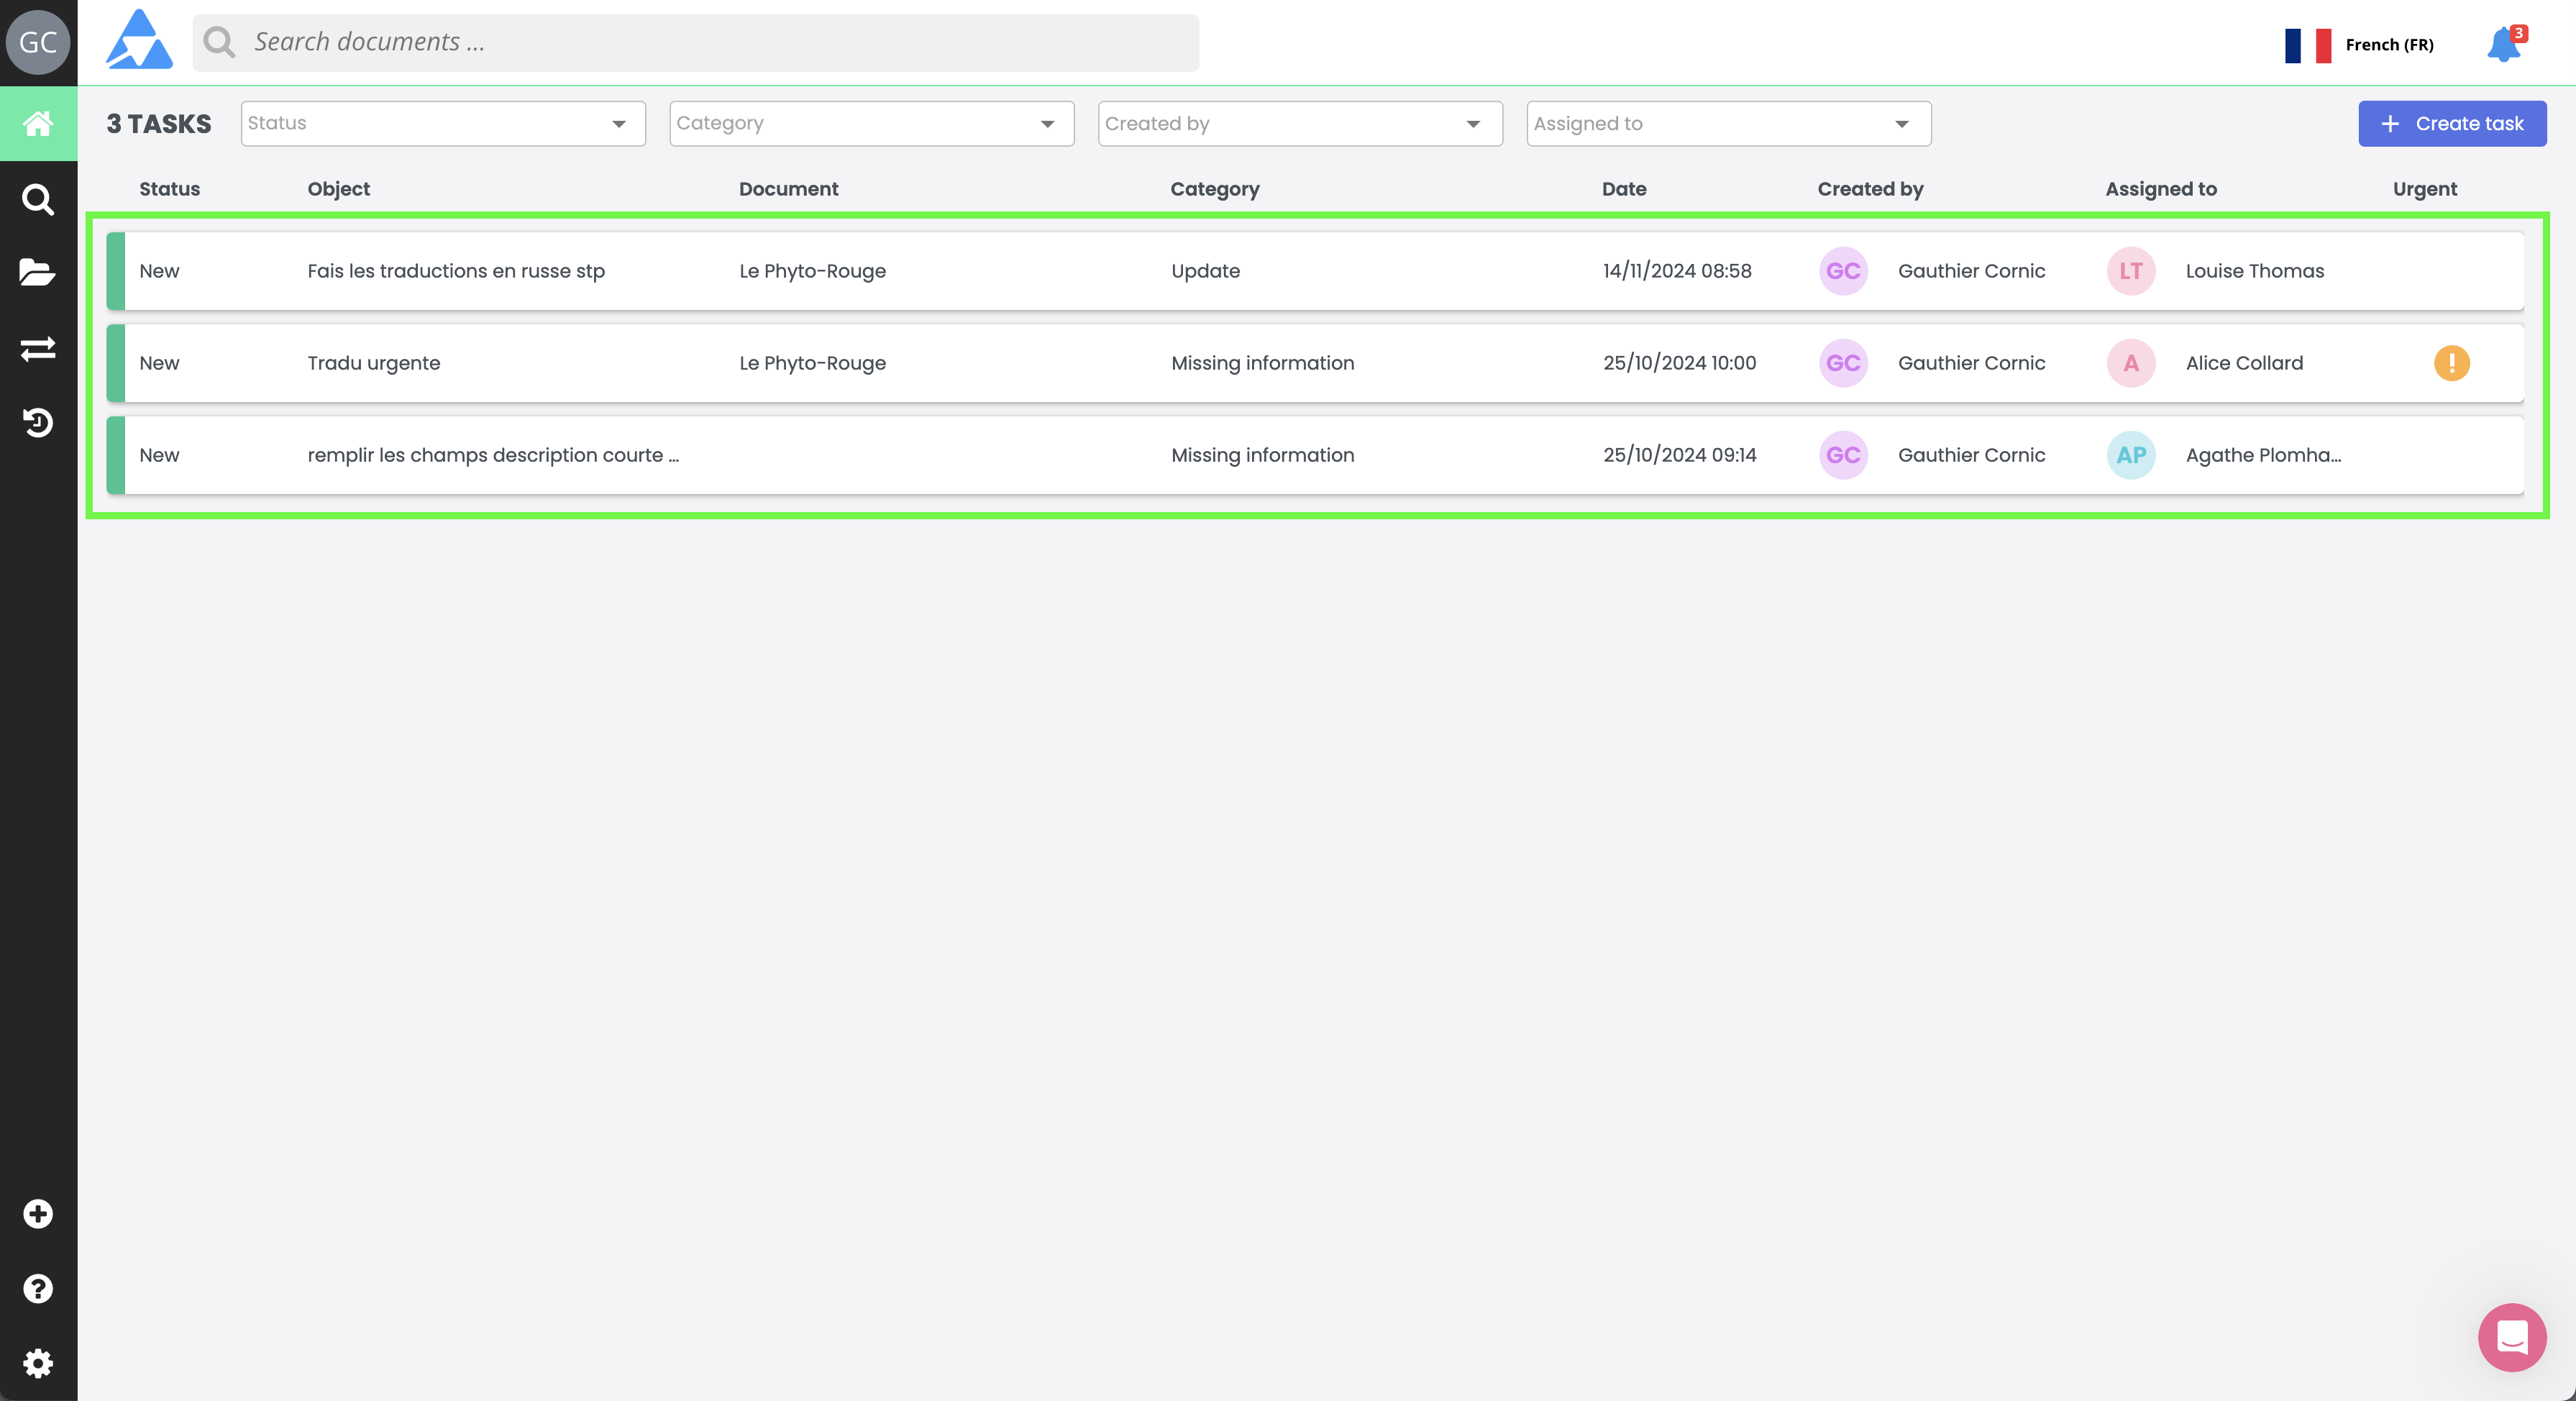Open the Created by filter dropdown
The height and width of the screenshot is (1401, 2576).
pos(1299,124)
